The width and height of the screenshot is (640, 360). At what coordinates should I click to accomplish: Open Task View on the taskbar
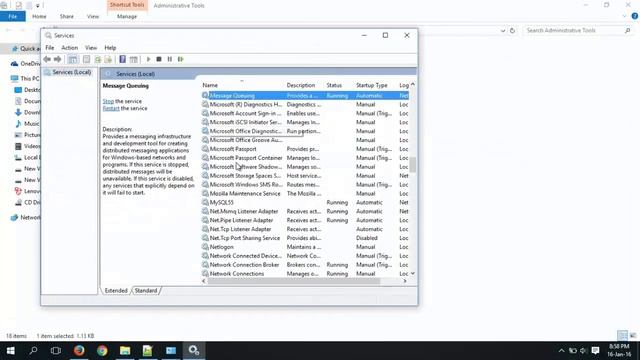[x=56, y=351]
